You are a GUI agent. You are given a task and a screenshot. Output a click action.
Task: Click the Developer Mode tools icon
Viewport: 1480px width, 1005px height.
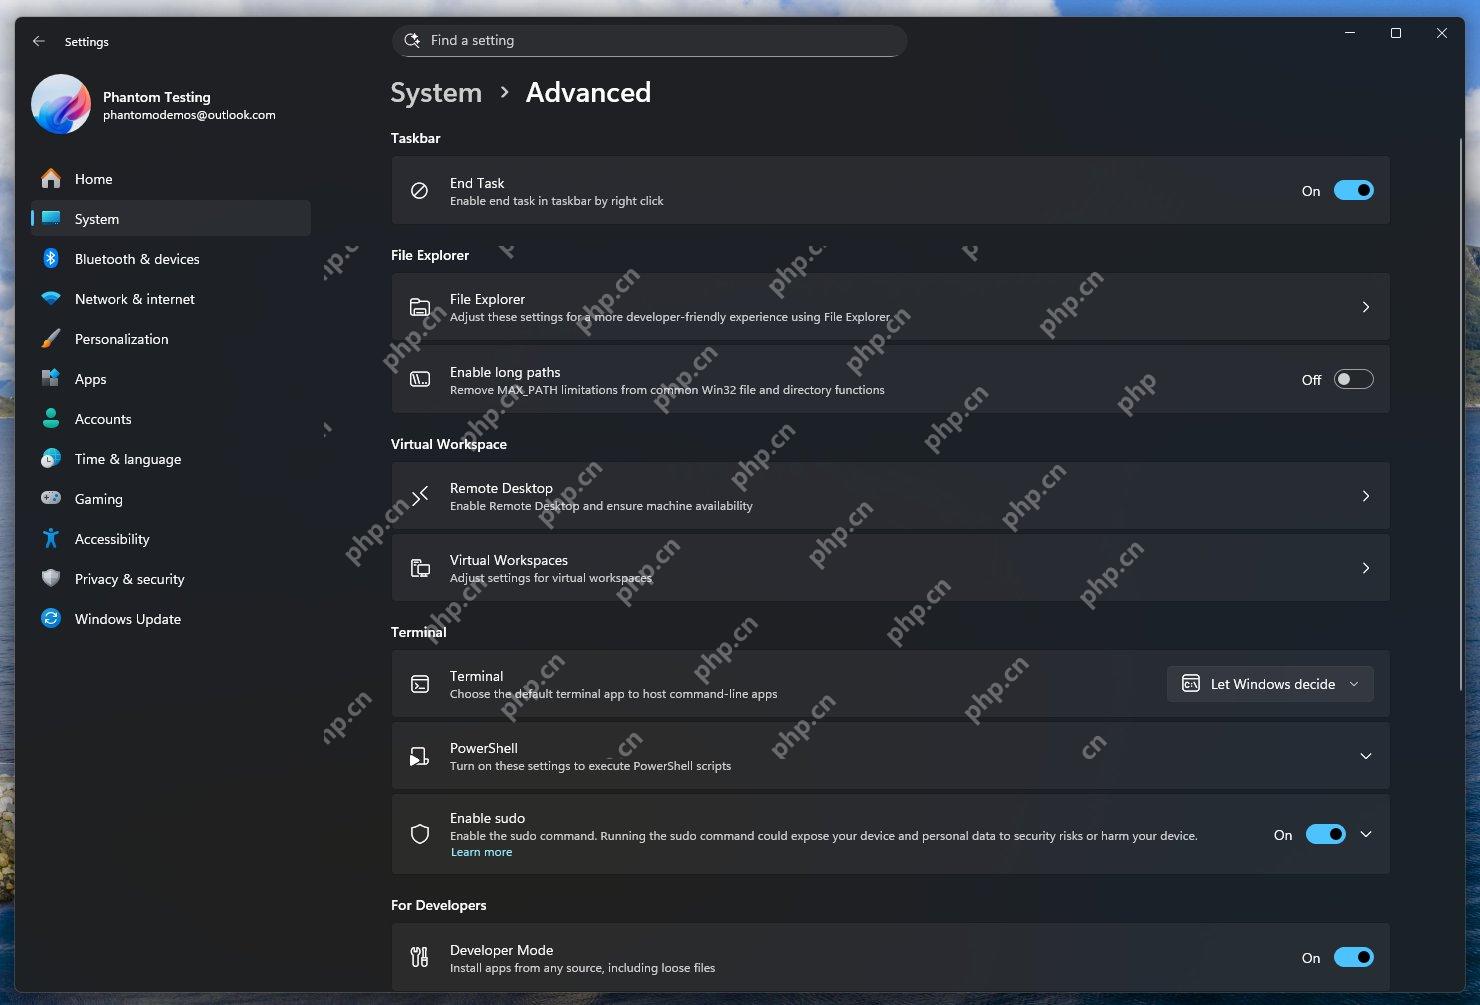[x=420, y=958]
